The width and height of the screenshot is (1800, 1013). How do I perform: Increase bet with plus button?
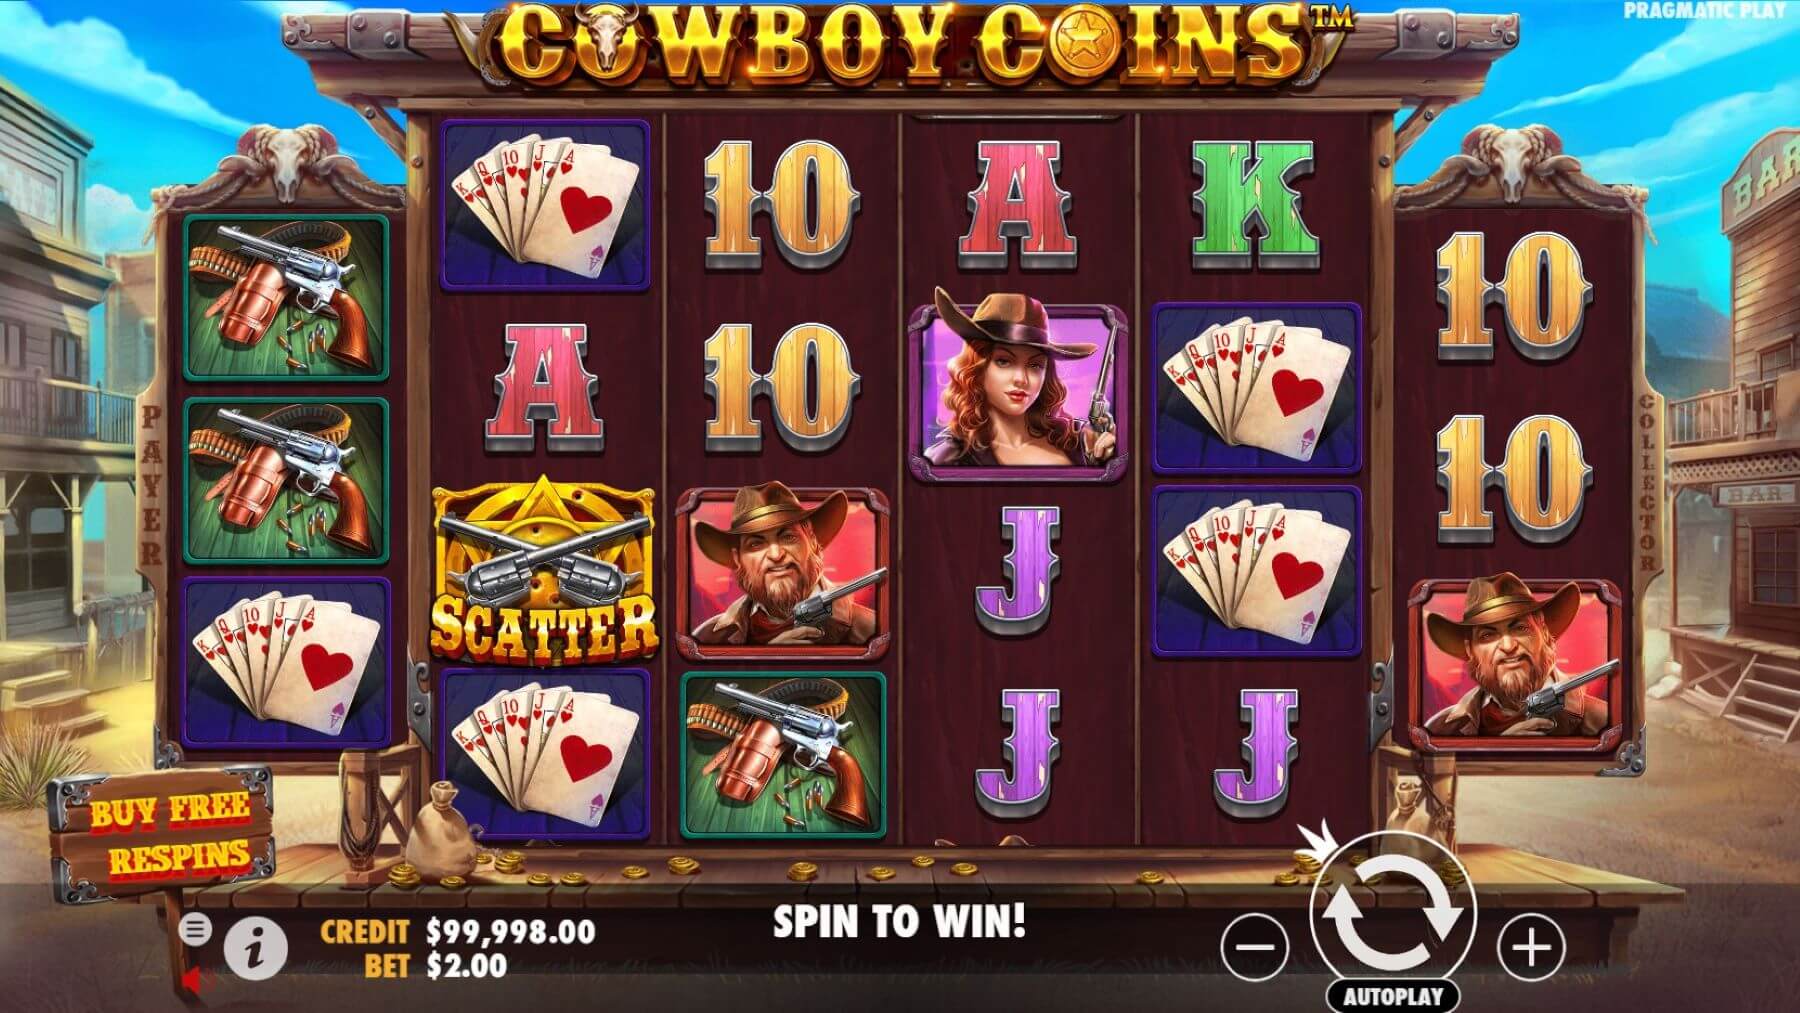tap(1531, 945)
